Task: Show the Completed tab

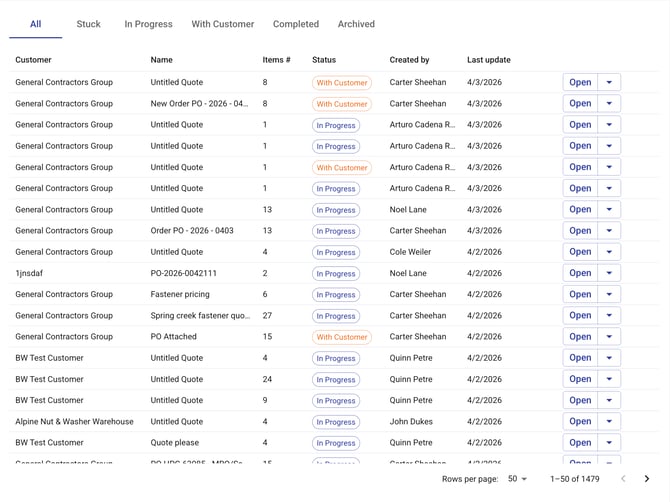Action: tap(296, 24)
